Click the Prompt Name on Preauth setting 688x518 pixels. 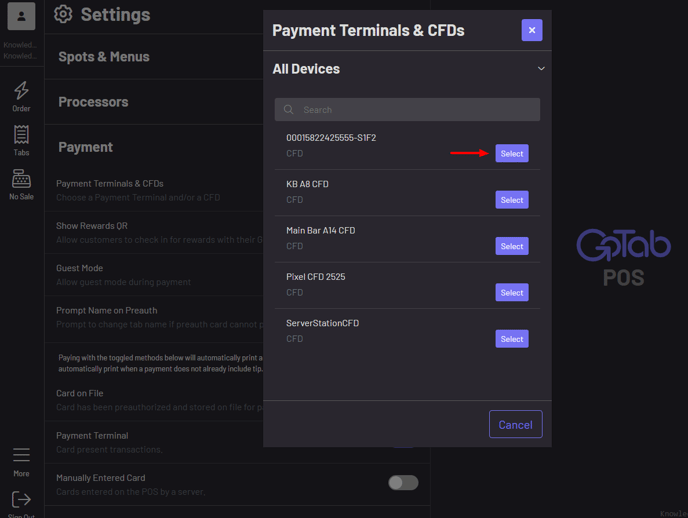154,318
